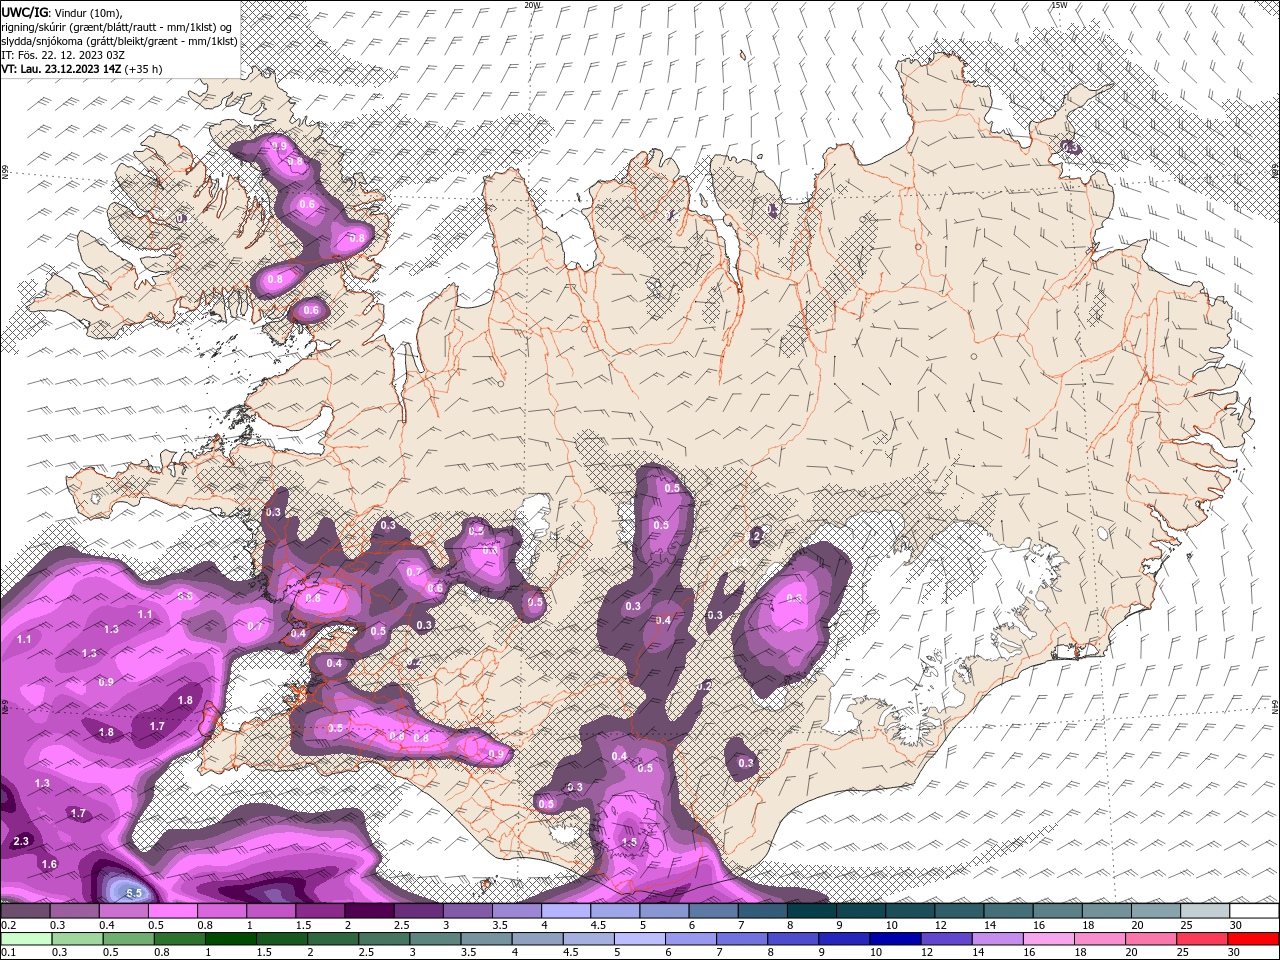The height and width of the screenshot is (960, 1280).
Task: Click the '2.5' label under the lower legend row
Action: [366, 952]
